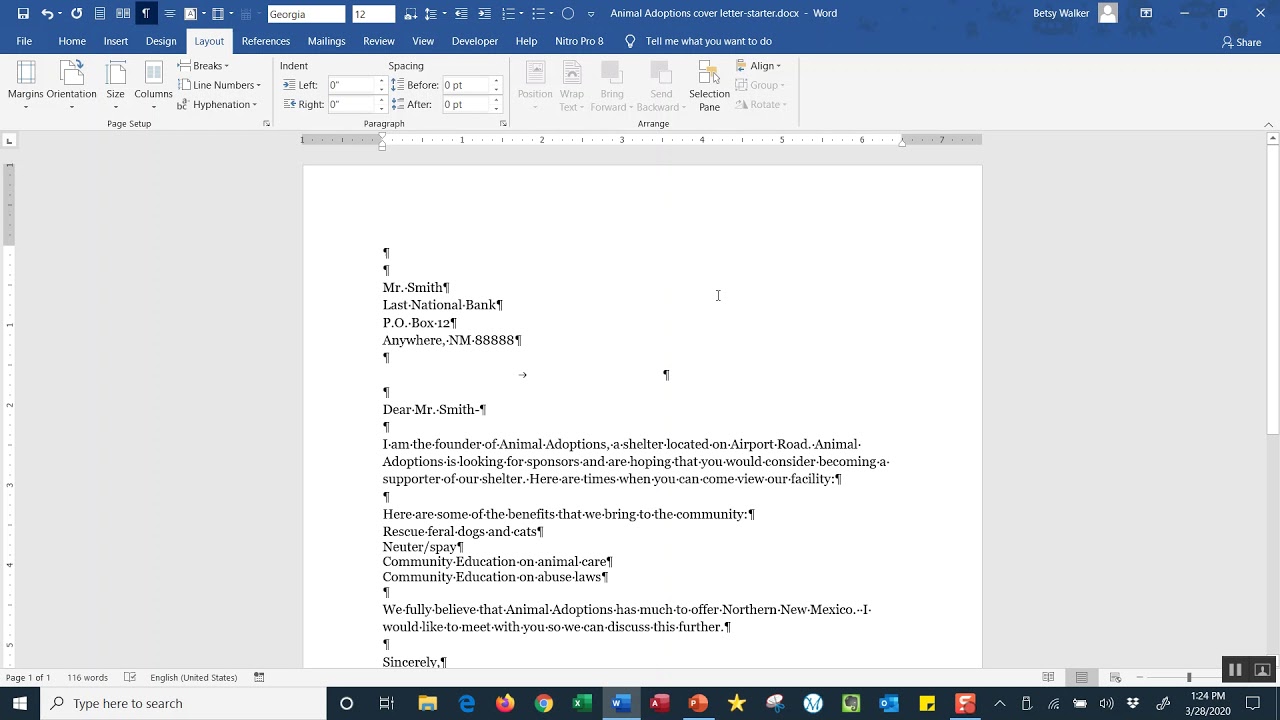This screenshot has height=720, width=1280.
Task: Switch to Read Mode view
Action: 1048,677
